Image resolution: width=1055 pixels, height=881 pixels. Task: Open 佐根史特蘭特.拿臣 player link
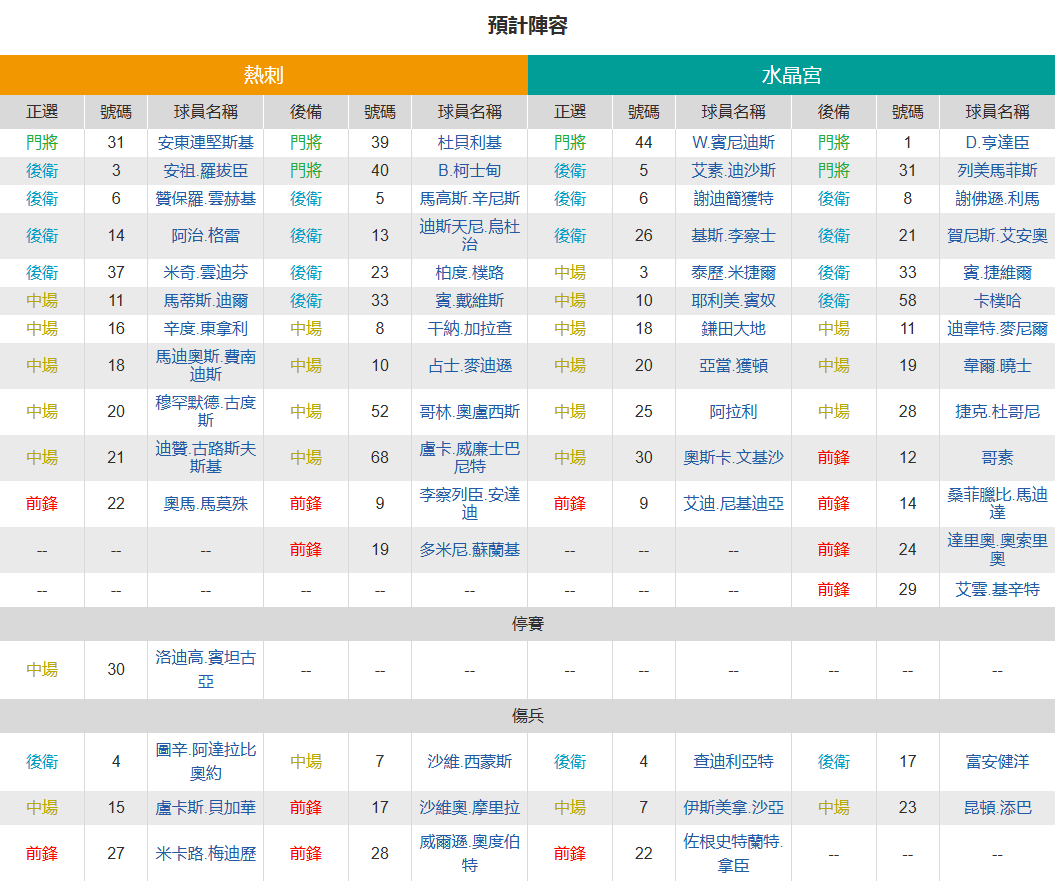point(733,853)
